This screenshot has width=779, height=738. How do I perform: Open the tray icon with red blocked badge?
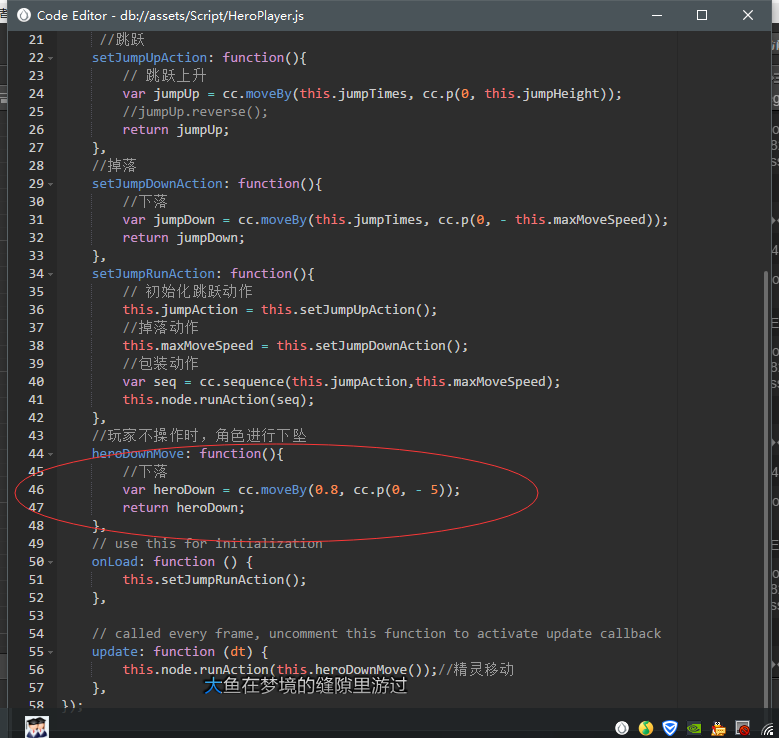click(743, 728)
